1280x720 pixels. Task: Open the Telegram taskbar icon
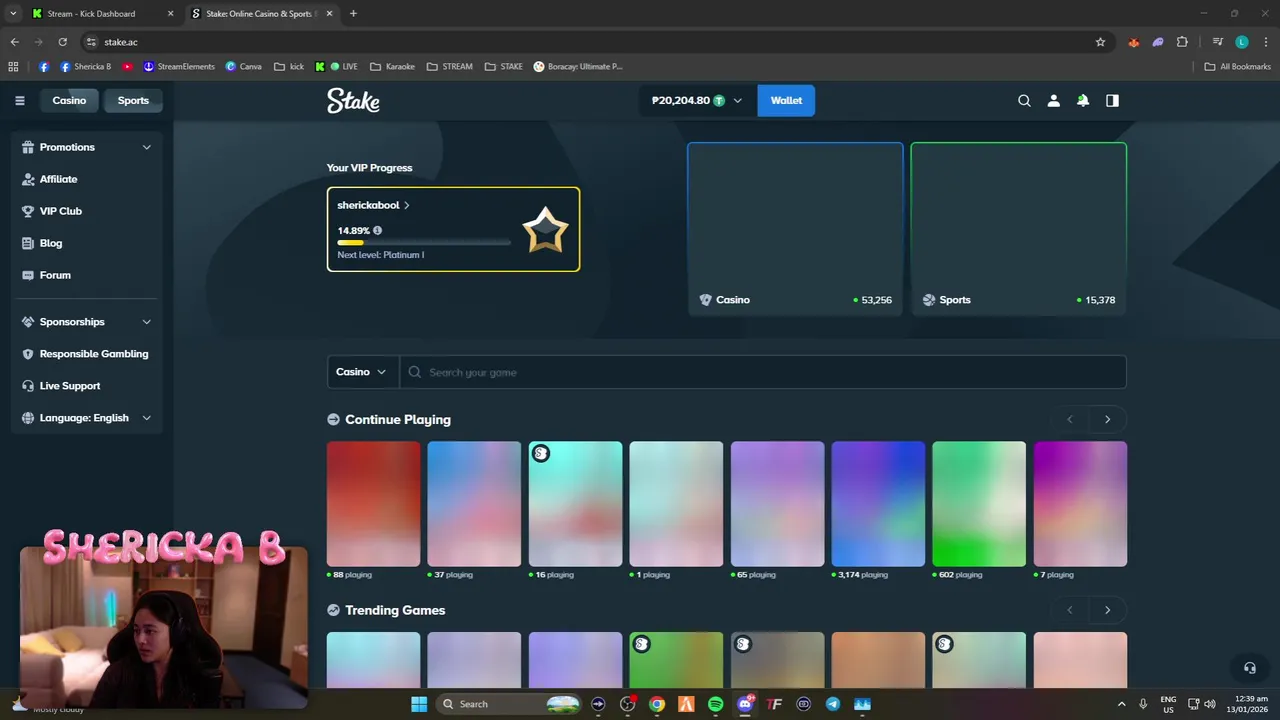pyautogui.click(x=833, y=704)
